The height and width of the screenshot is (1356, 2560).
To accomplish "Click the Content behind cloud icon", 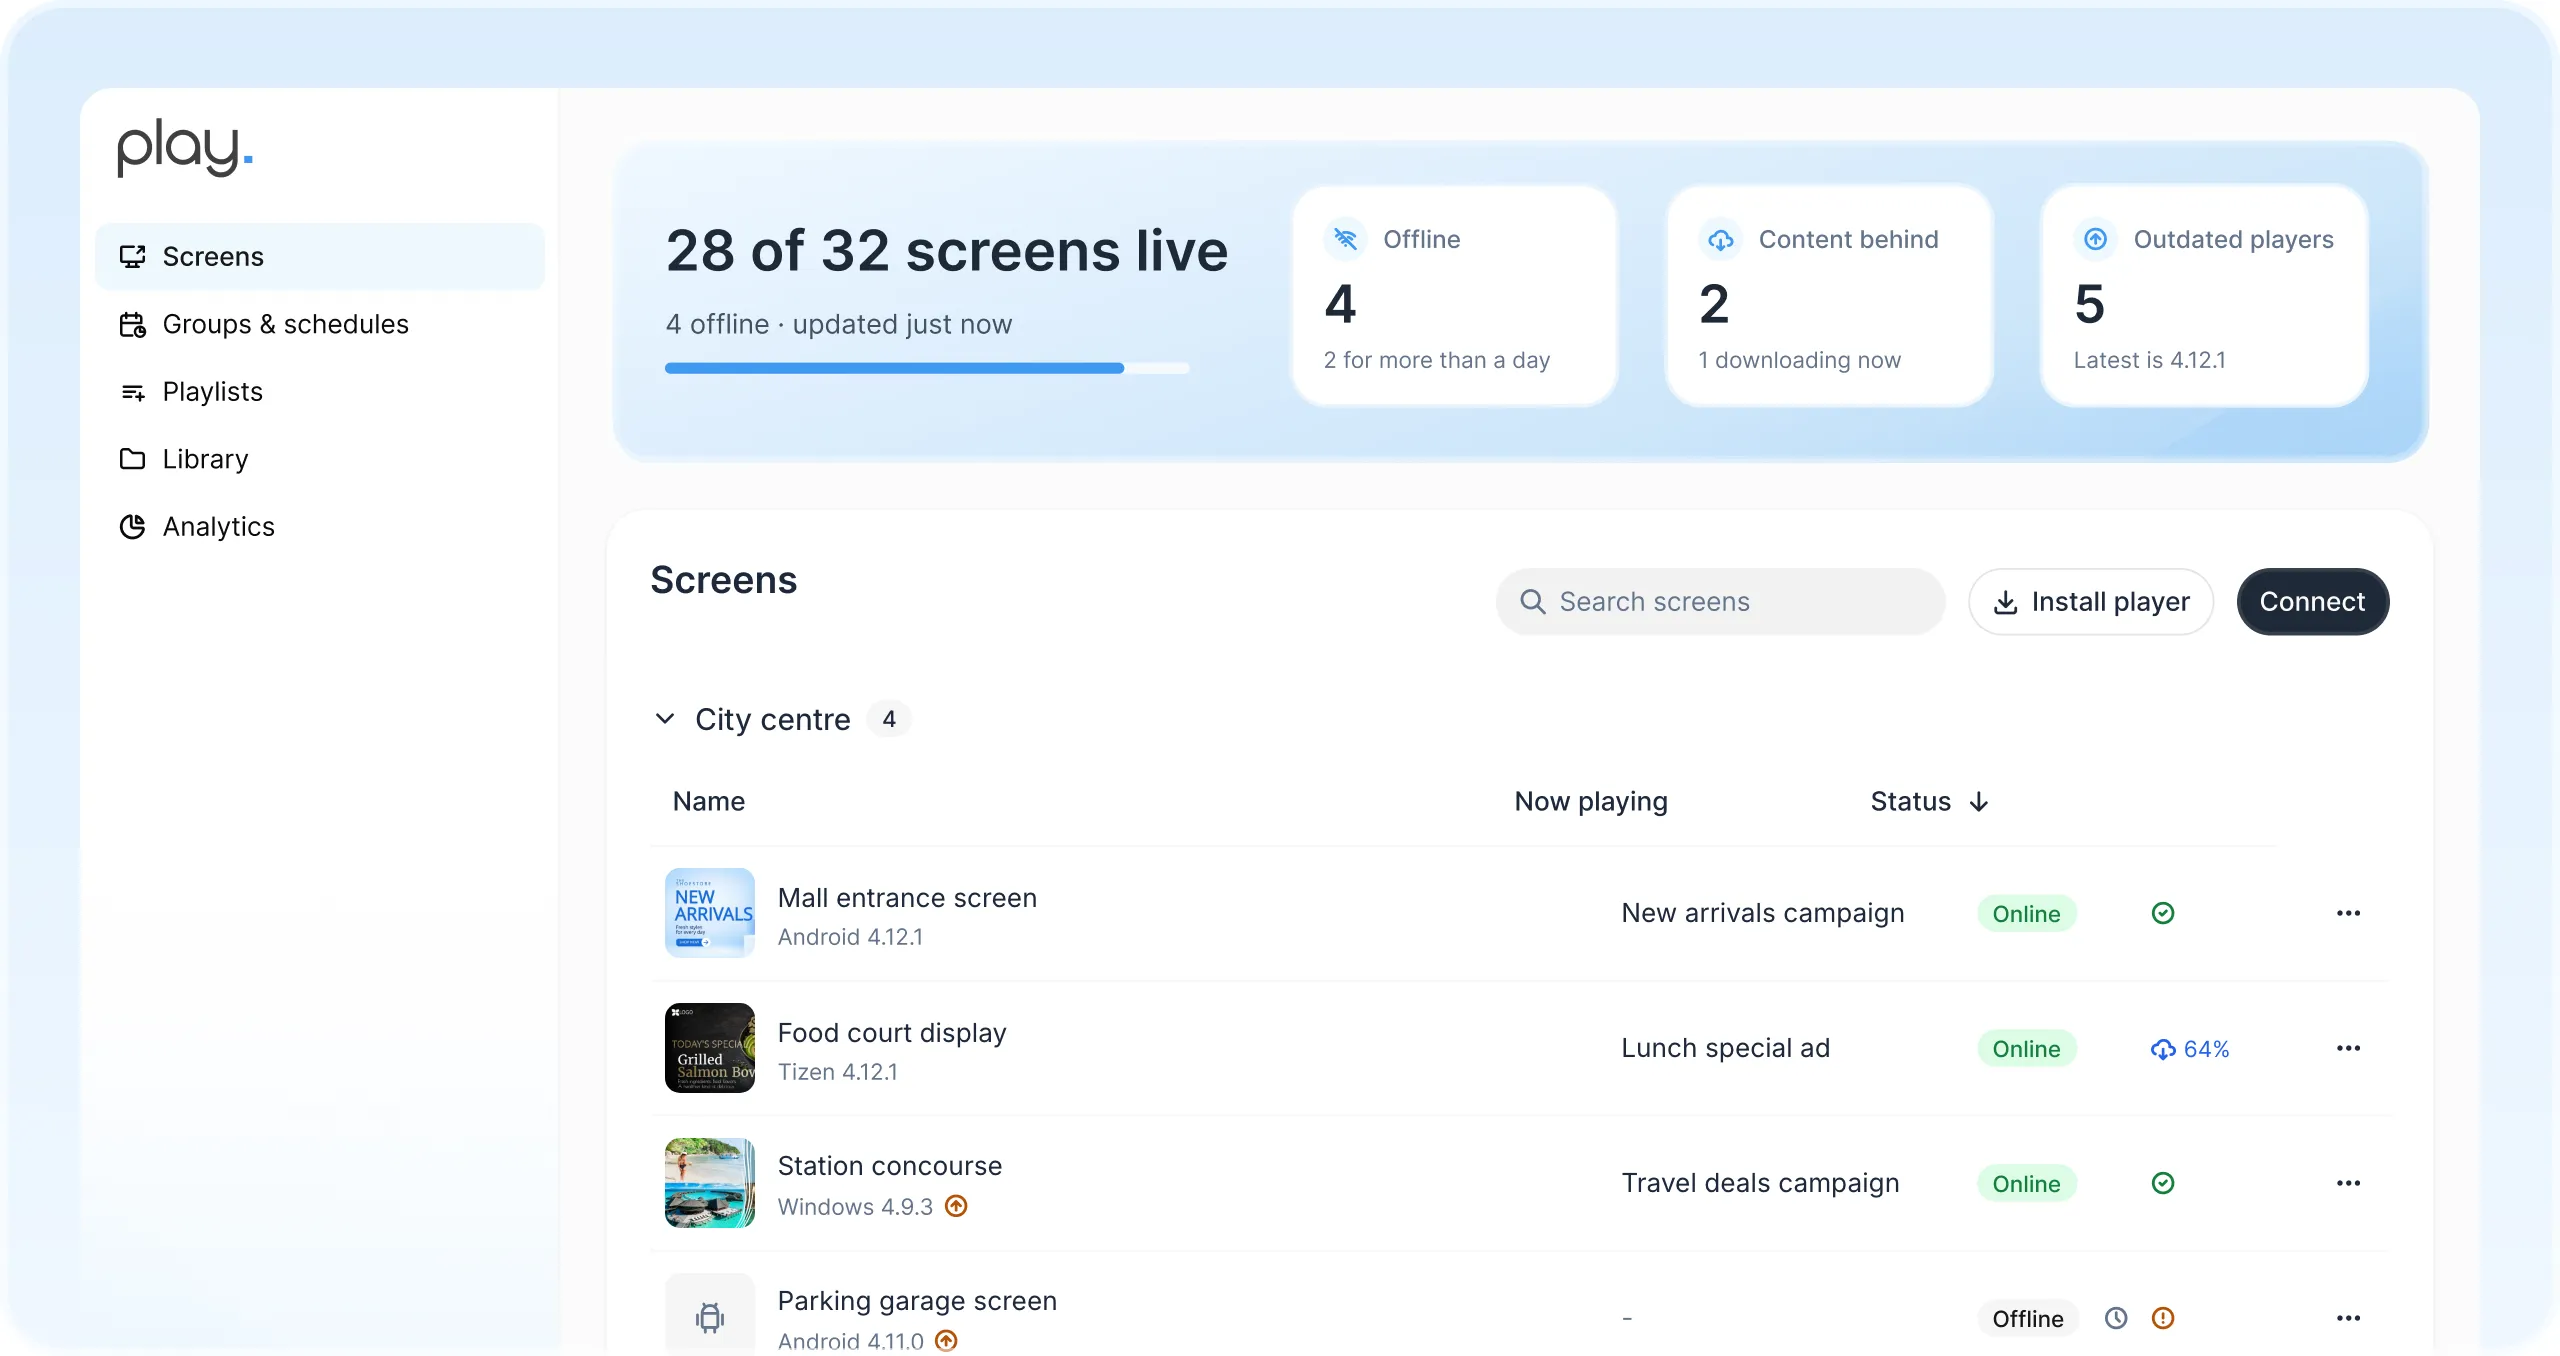I will pos(1720,239).
